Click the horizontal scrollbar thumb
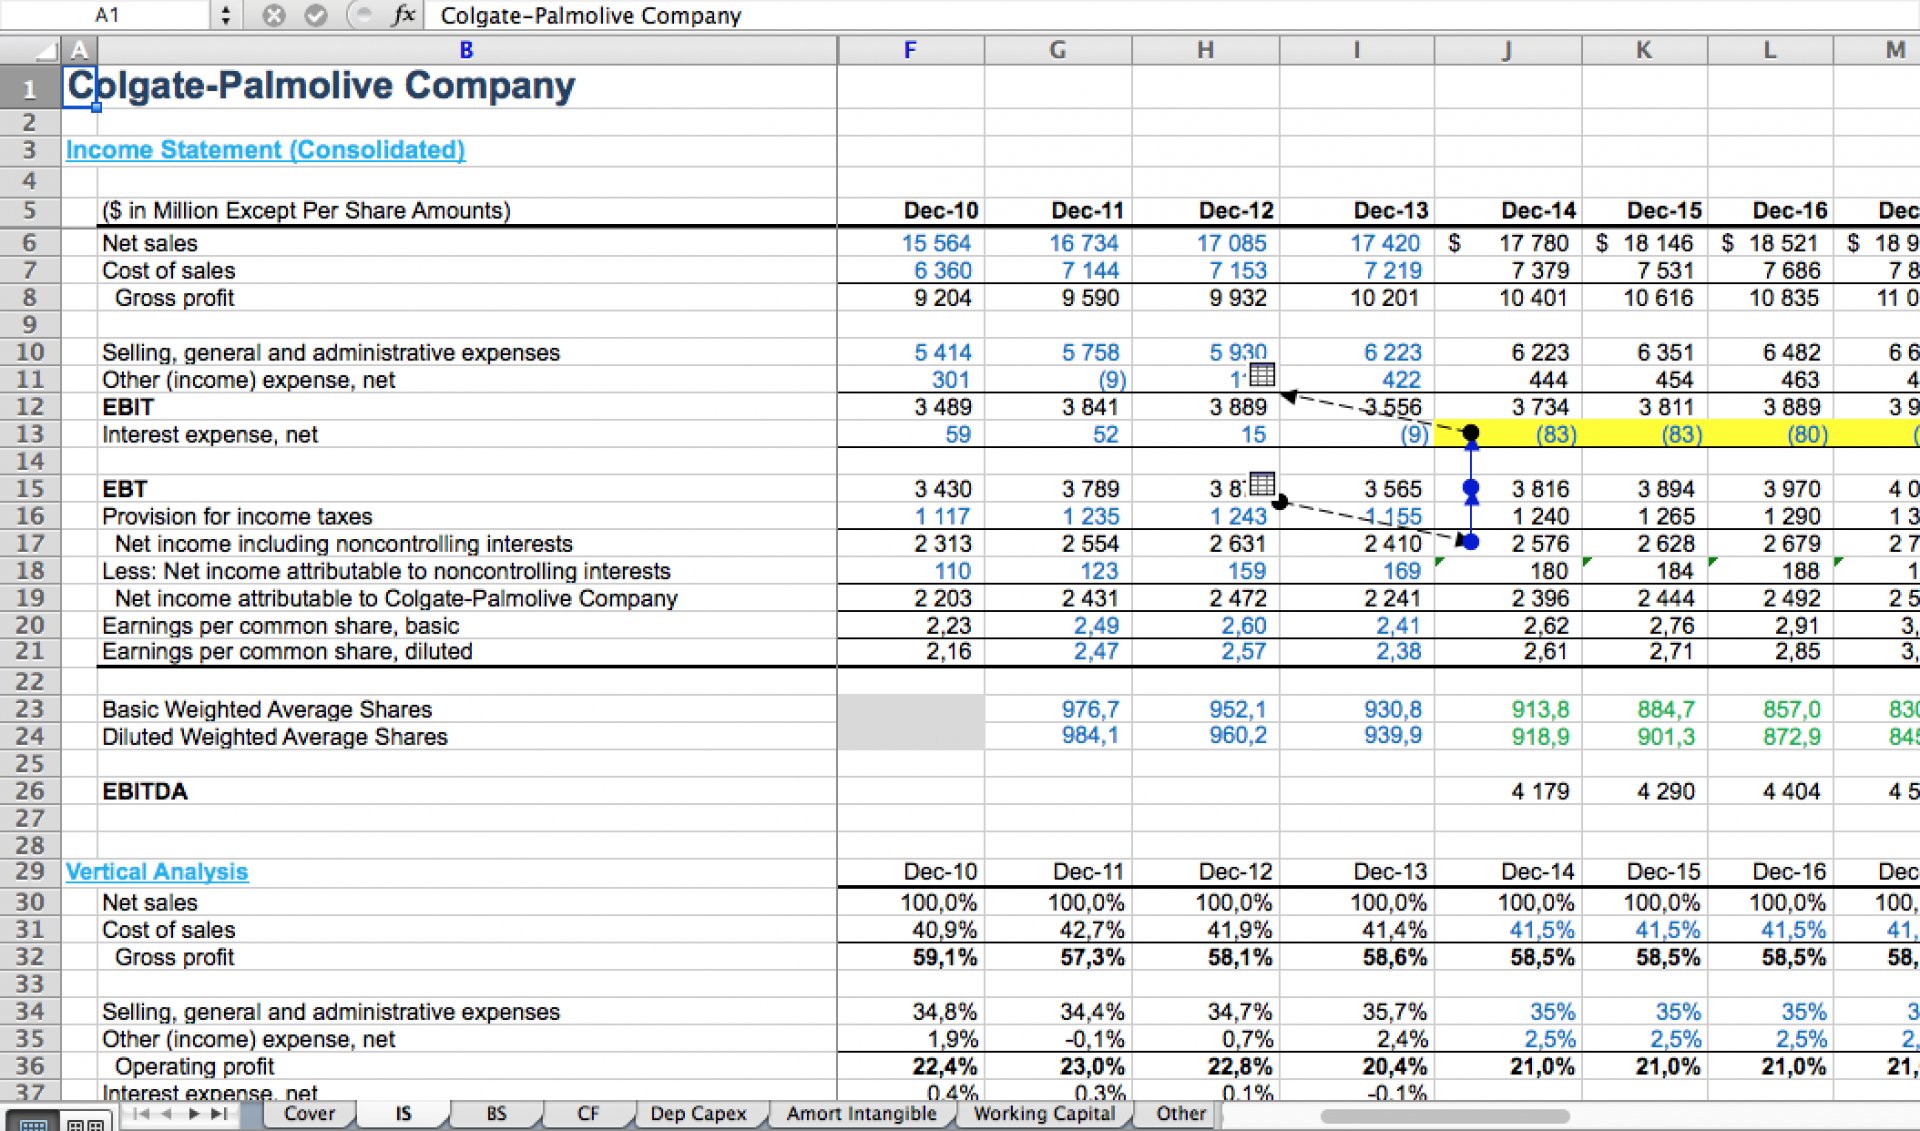Viewport: 1920px width, 1131px height. 1444,1115
